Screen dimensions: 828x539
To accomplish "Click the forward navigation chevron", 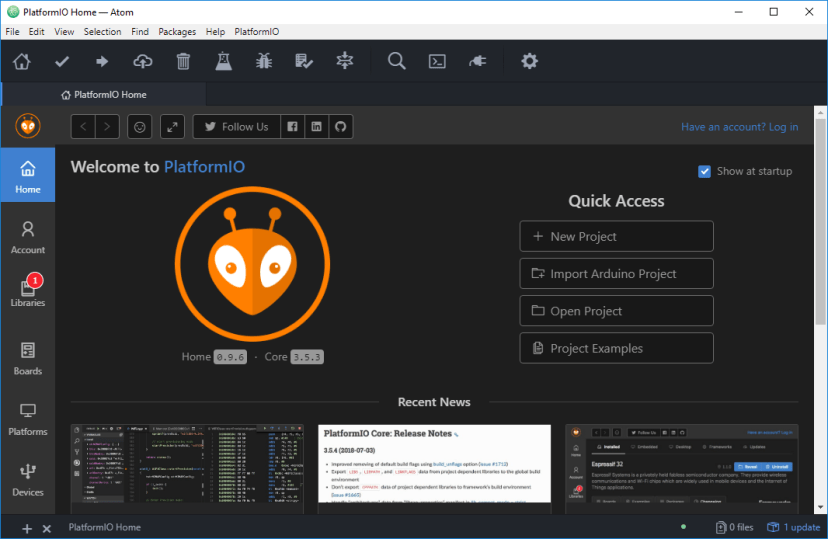I will point(108,127).
